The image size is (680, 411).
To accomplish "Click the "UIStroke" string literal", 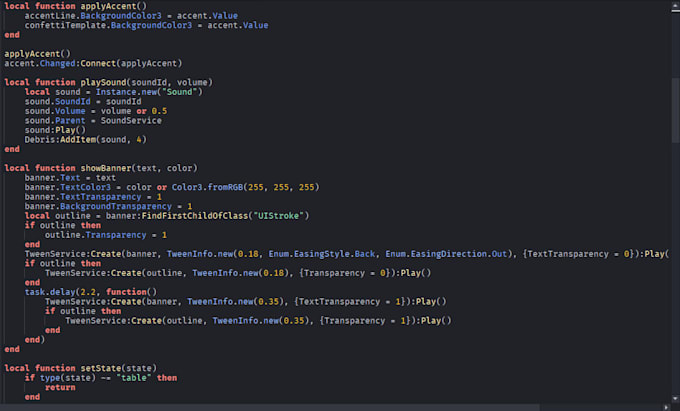I will coord(278,216).
